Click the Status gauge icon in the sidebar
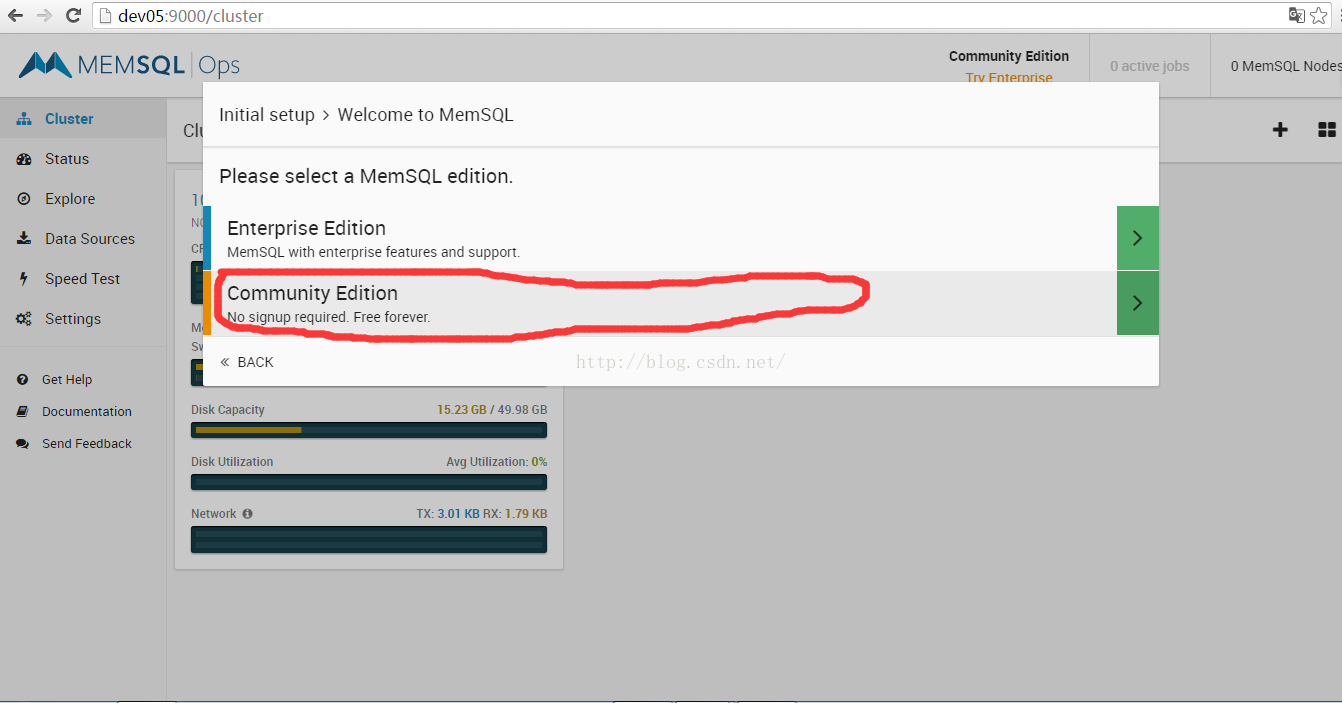This screenshot has height=703, width=1342. [x=24, y=159]
